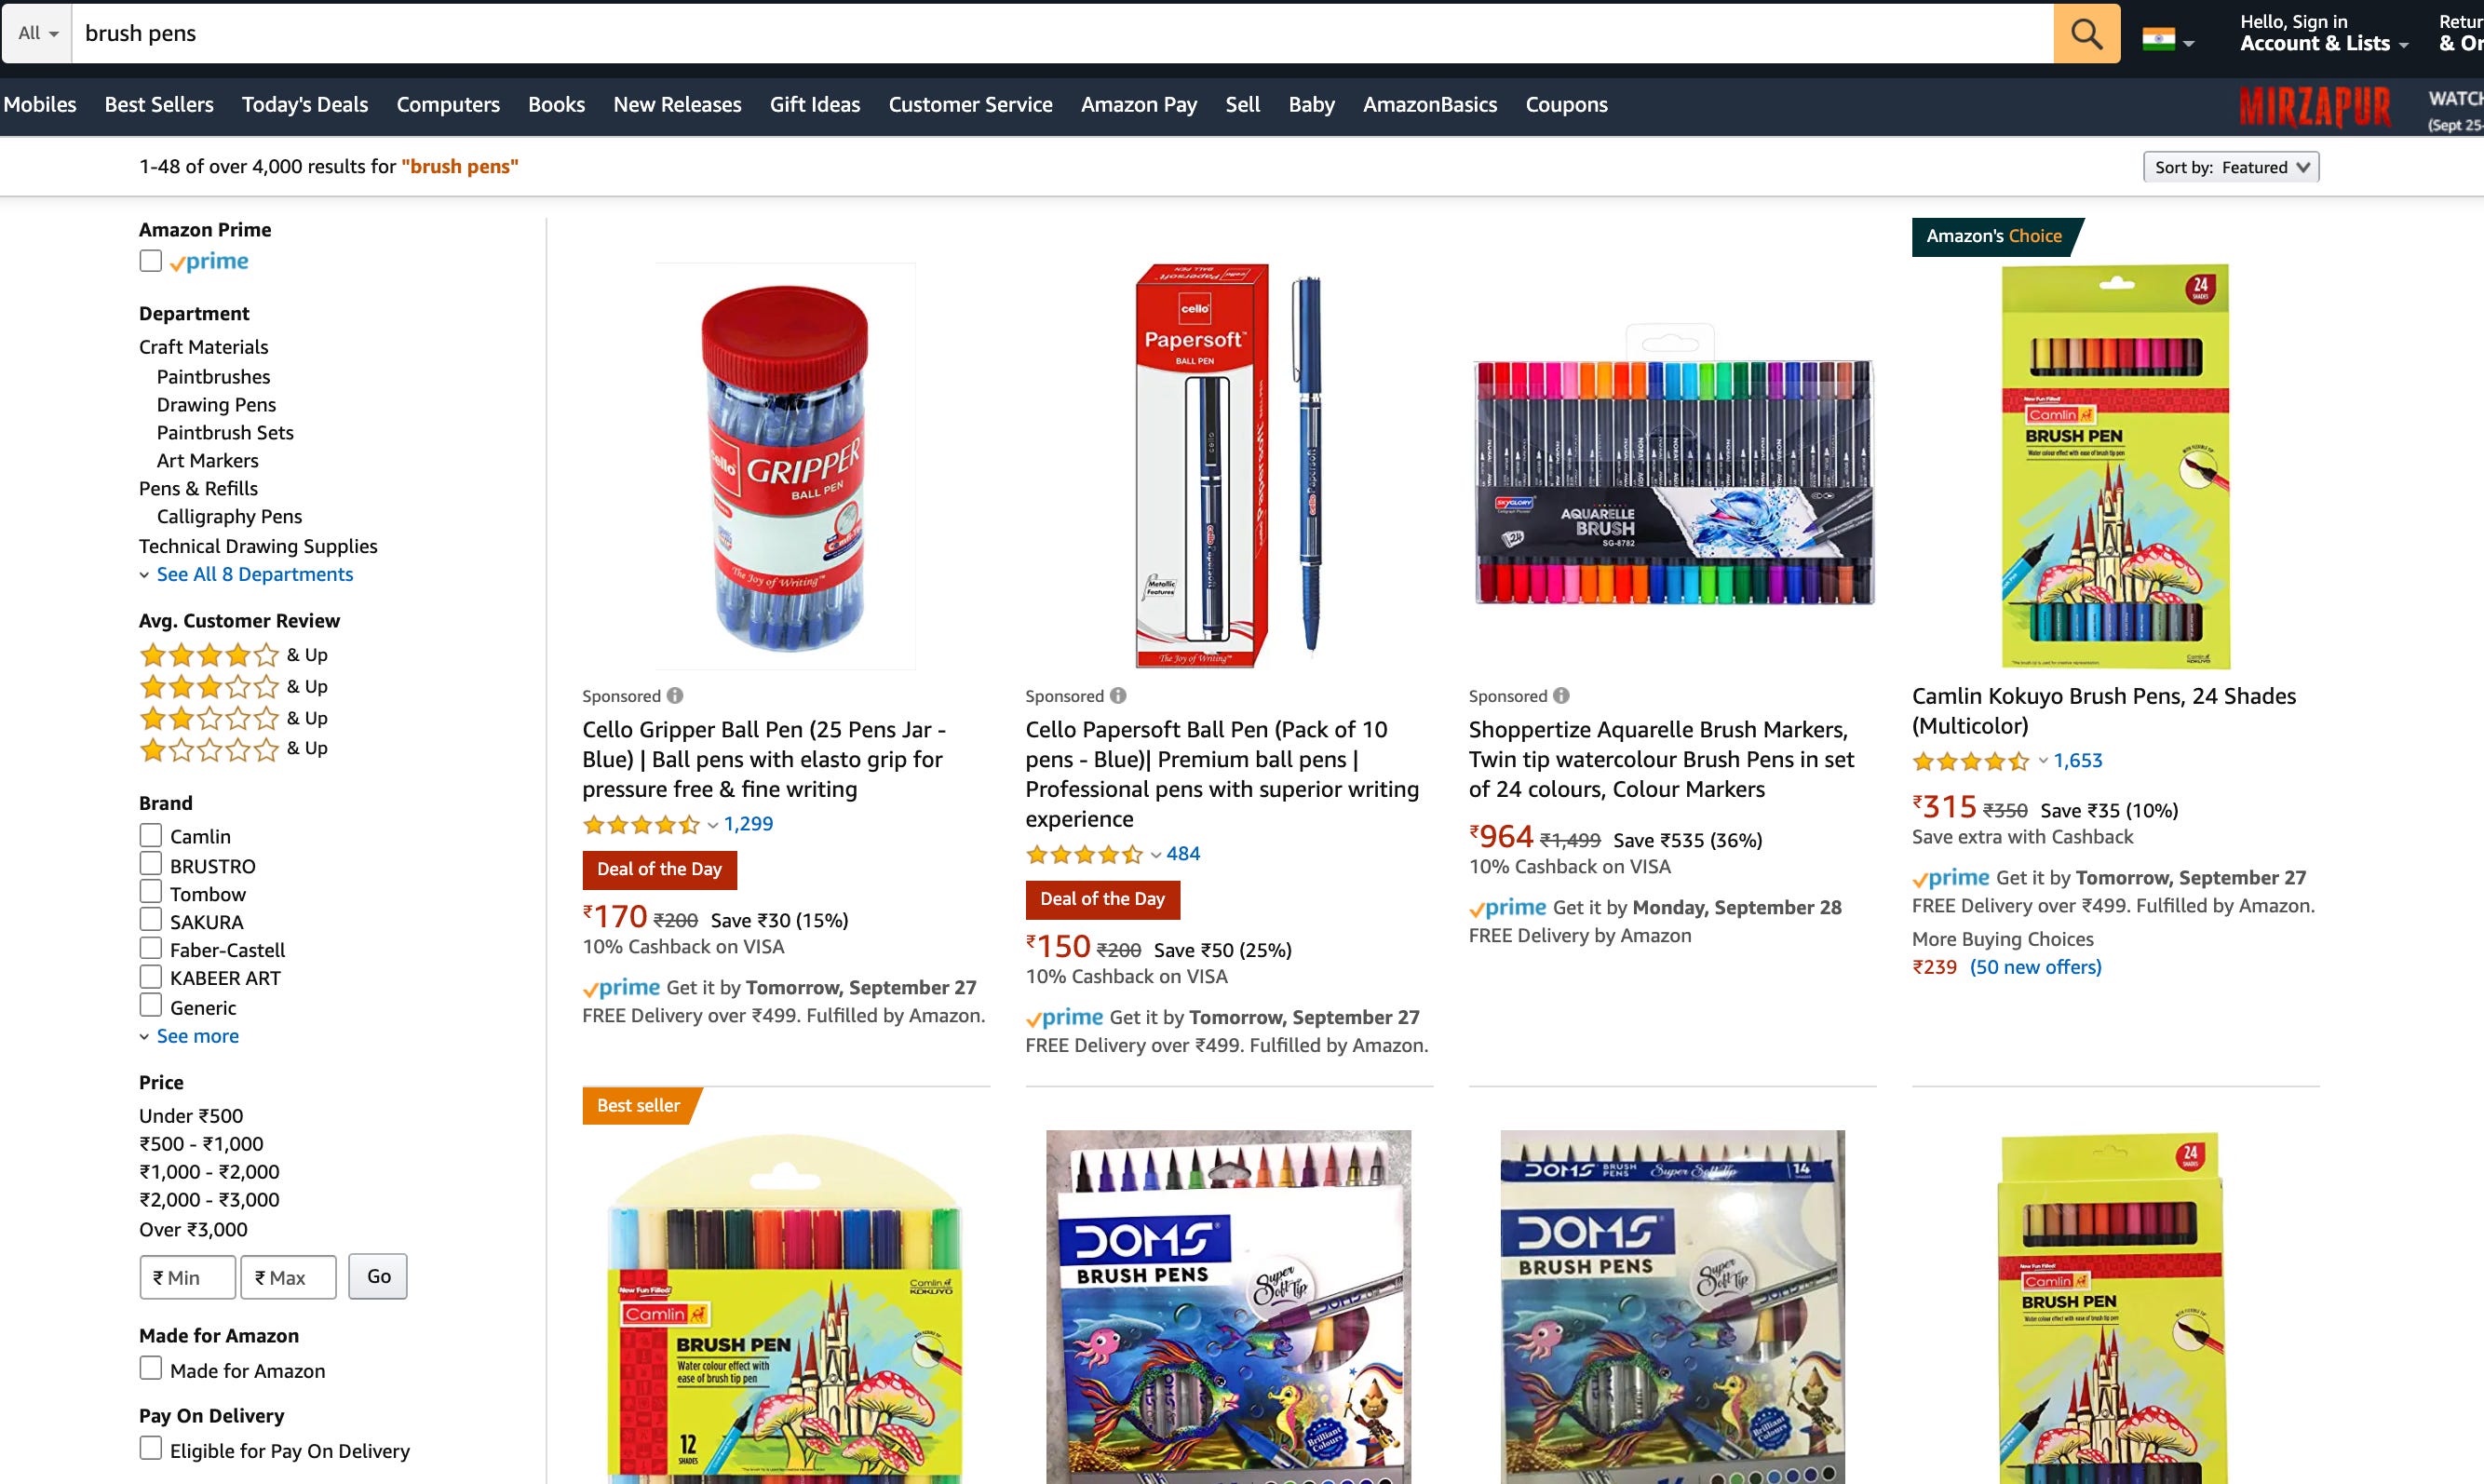Open the Sort by Featured dropdown
Viewport: 2484px width, 1484px height.
[2231, 167]
